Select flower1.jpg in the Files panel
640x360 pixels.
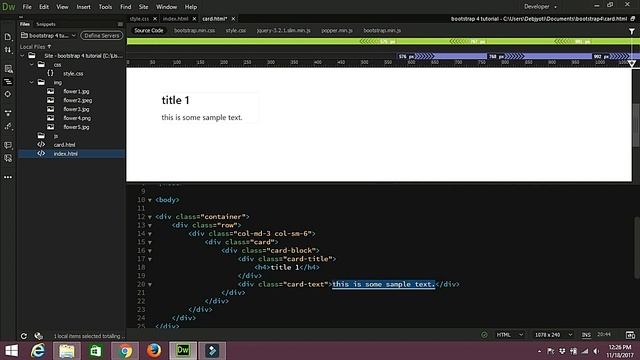tap(76, 91)
